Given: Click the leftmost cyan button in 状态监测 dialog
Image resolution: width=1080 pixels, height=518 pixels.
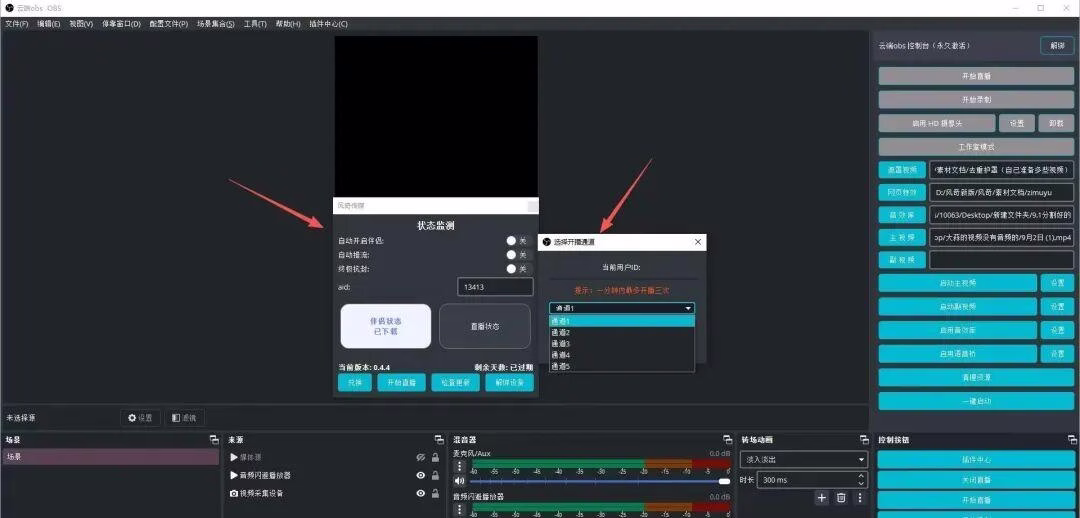Looking at the screenshot, I should 355,382.
